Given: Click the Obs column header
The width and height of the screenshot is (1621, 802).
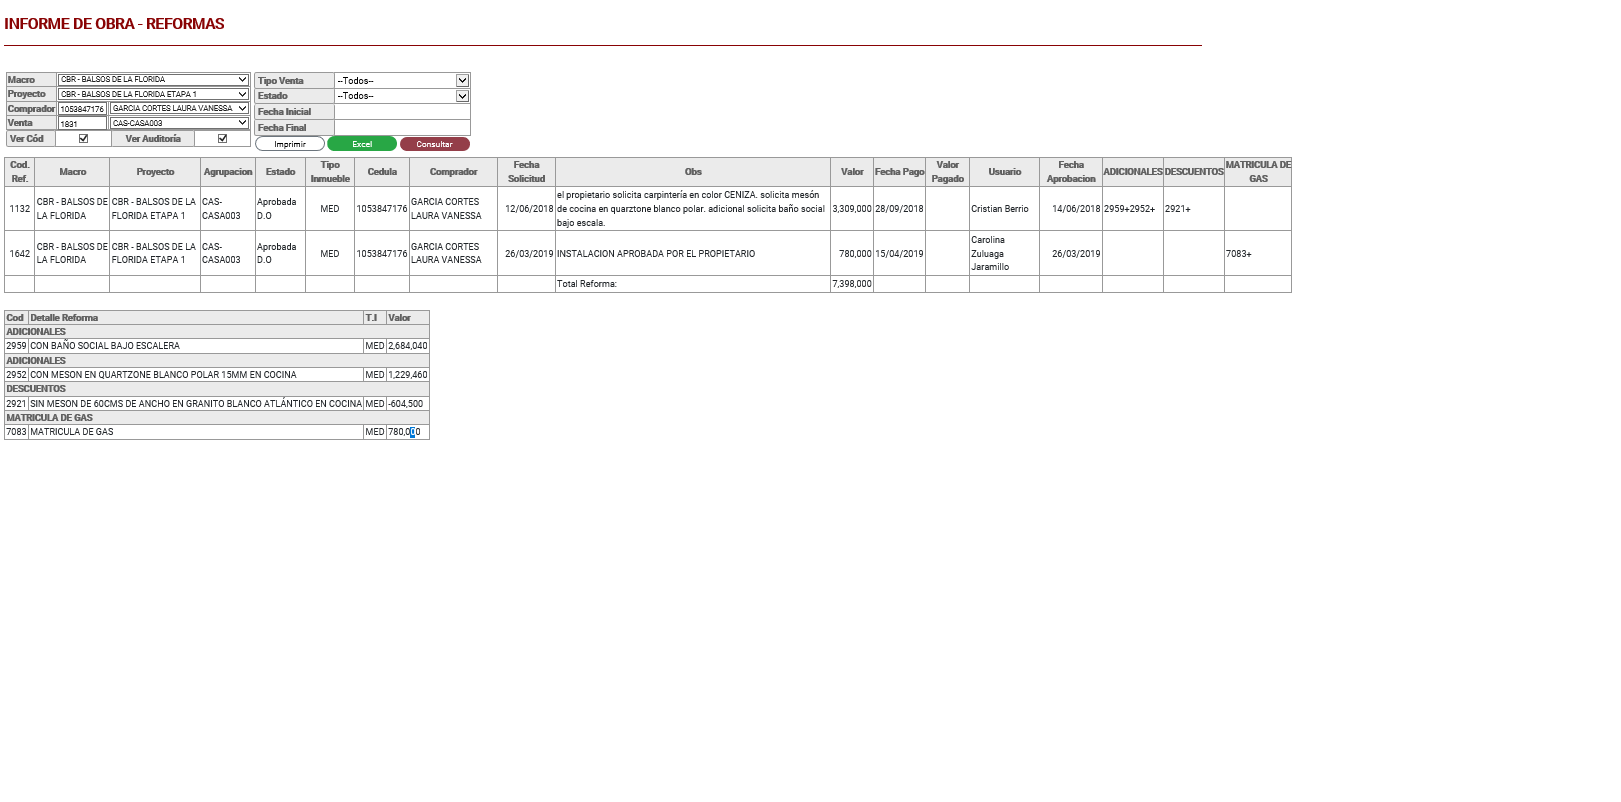Looking at the screenshot, I should click(x=693, y=172).
